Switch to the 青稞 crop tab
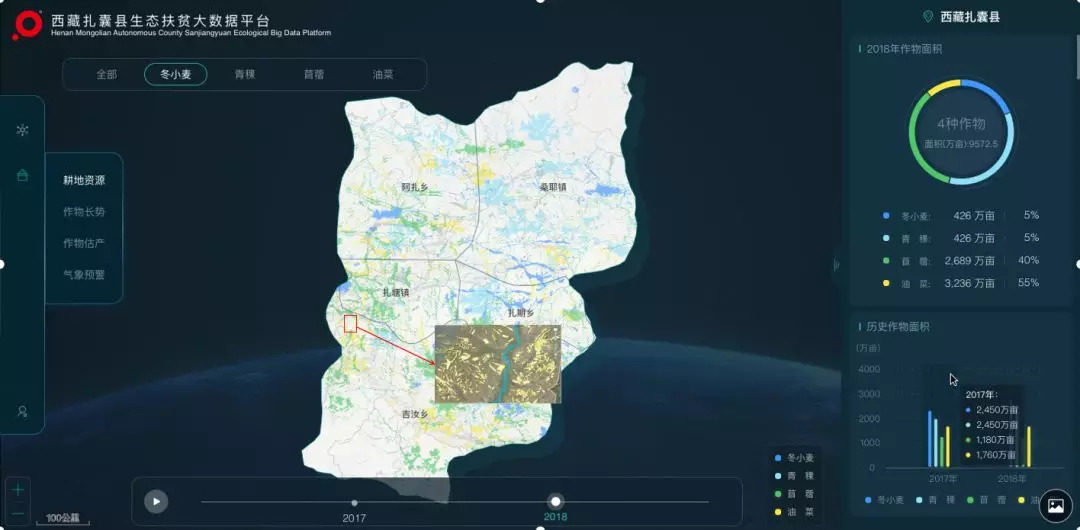 coord(244,74)
